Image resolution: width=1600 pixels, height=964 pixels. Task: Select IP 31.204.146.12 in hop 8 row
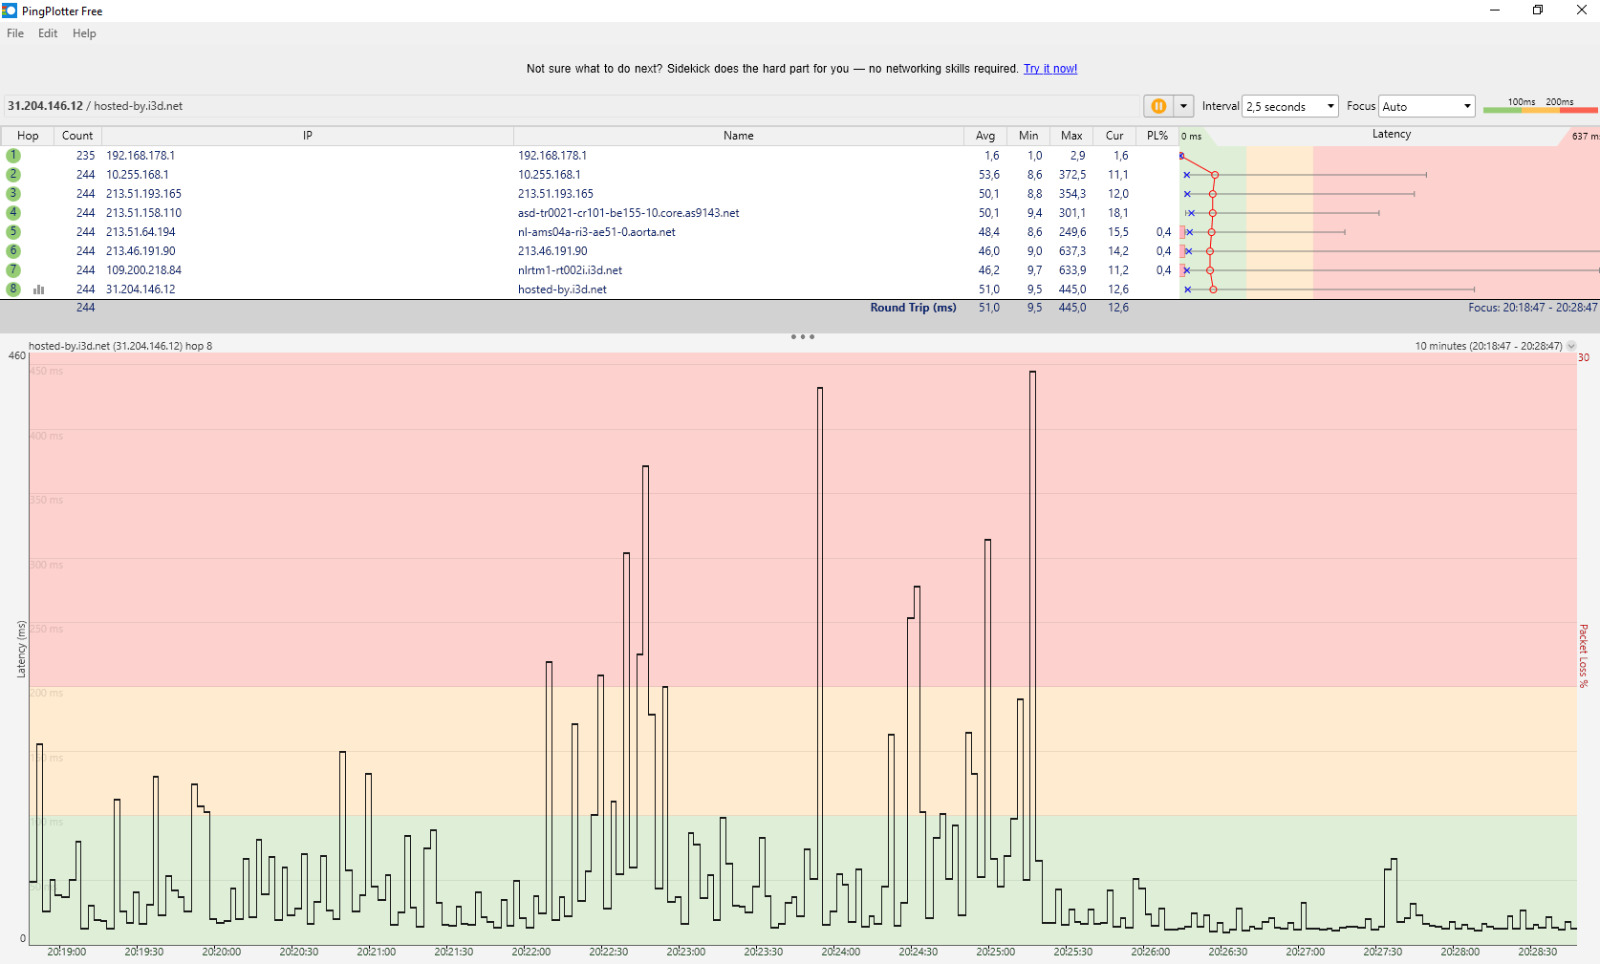(x=141, y=289)
